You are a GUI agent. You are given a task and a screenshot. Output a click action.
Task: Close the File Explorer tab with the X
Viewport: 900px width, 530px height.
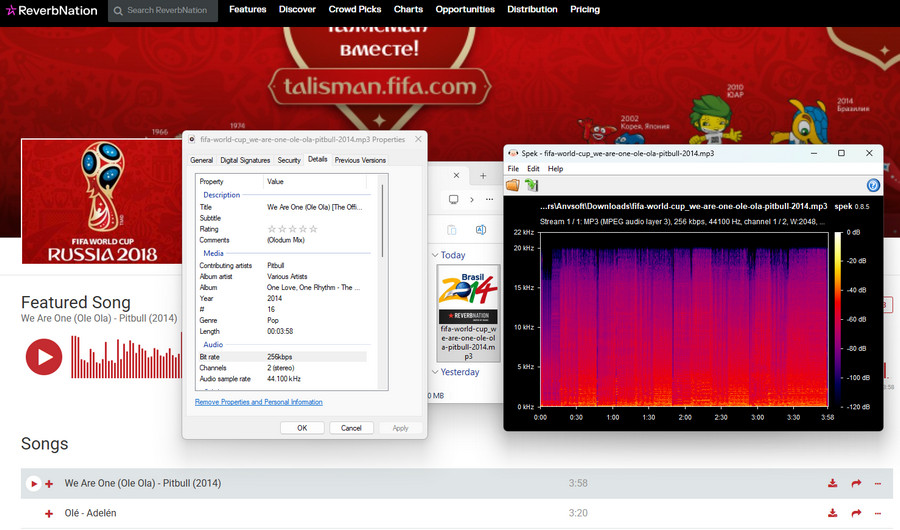click(x=456, y=176)
